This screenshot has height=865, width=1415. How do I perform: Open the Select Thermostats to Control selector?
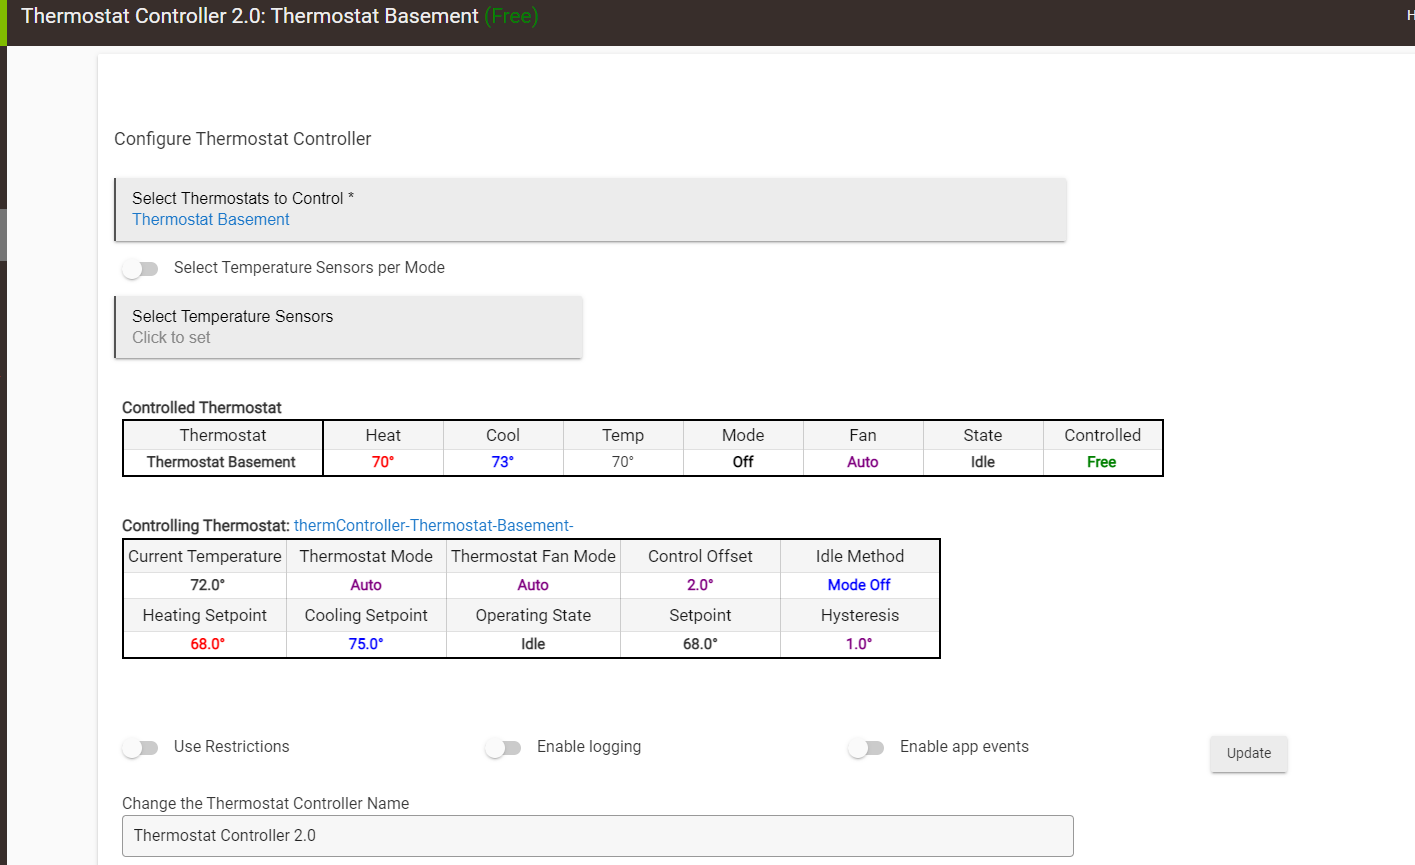(590, 209)
